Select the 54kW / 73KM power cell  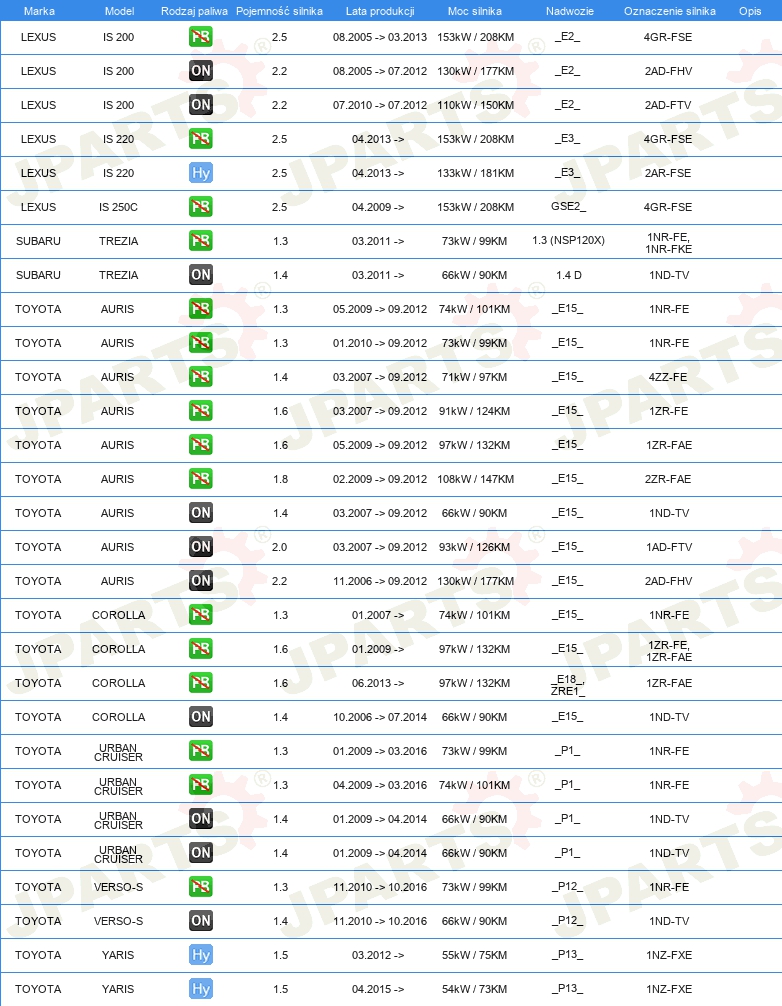[475, 989]
